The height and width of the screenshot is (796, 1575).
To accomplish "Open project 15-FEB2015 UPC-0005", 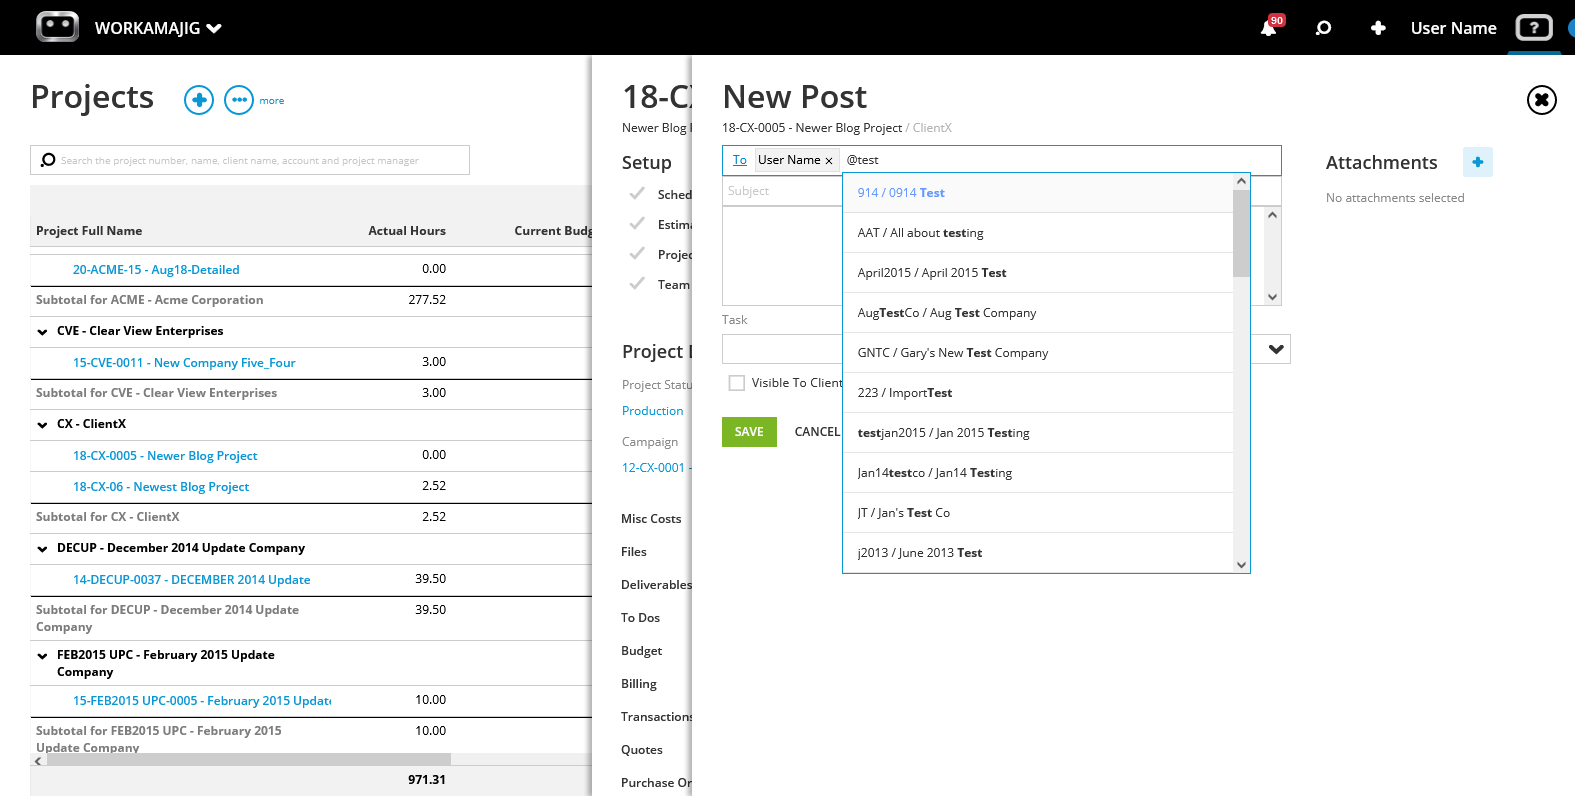I will click(x=202, y=701).
